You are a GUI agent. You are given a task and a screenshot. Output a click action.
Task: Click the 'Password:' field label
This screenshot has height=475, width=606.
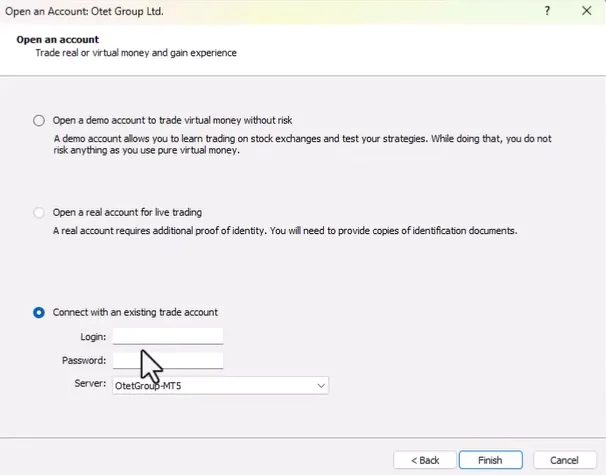[84, 361]
